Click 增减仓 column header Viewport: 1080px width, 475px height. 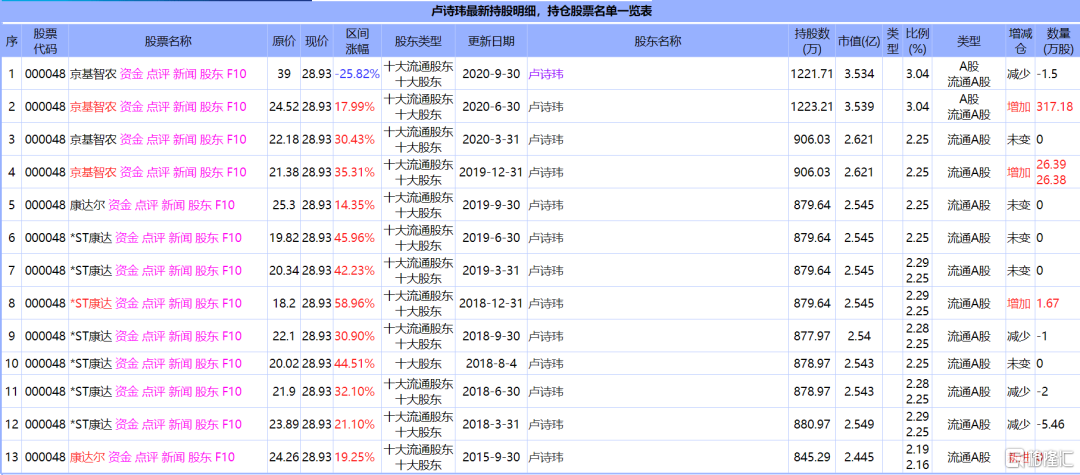pyautogui.click(x=1019, y=41)
